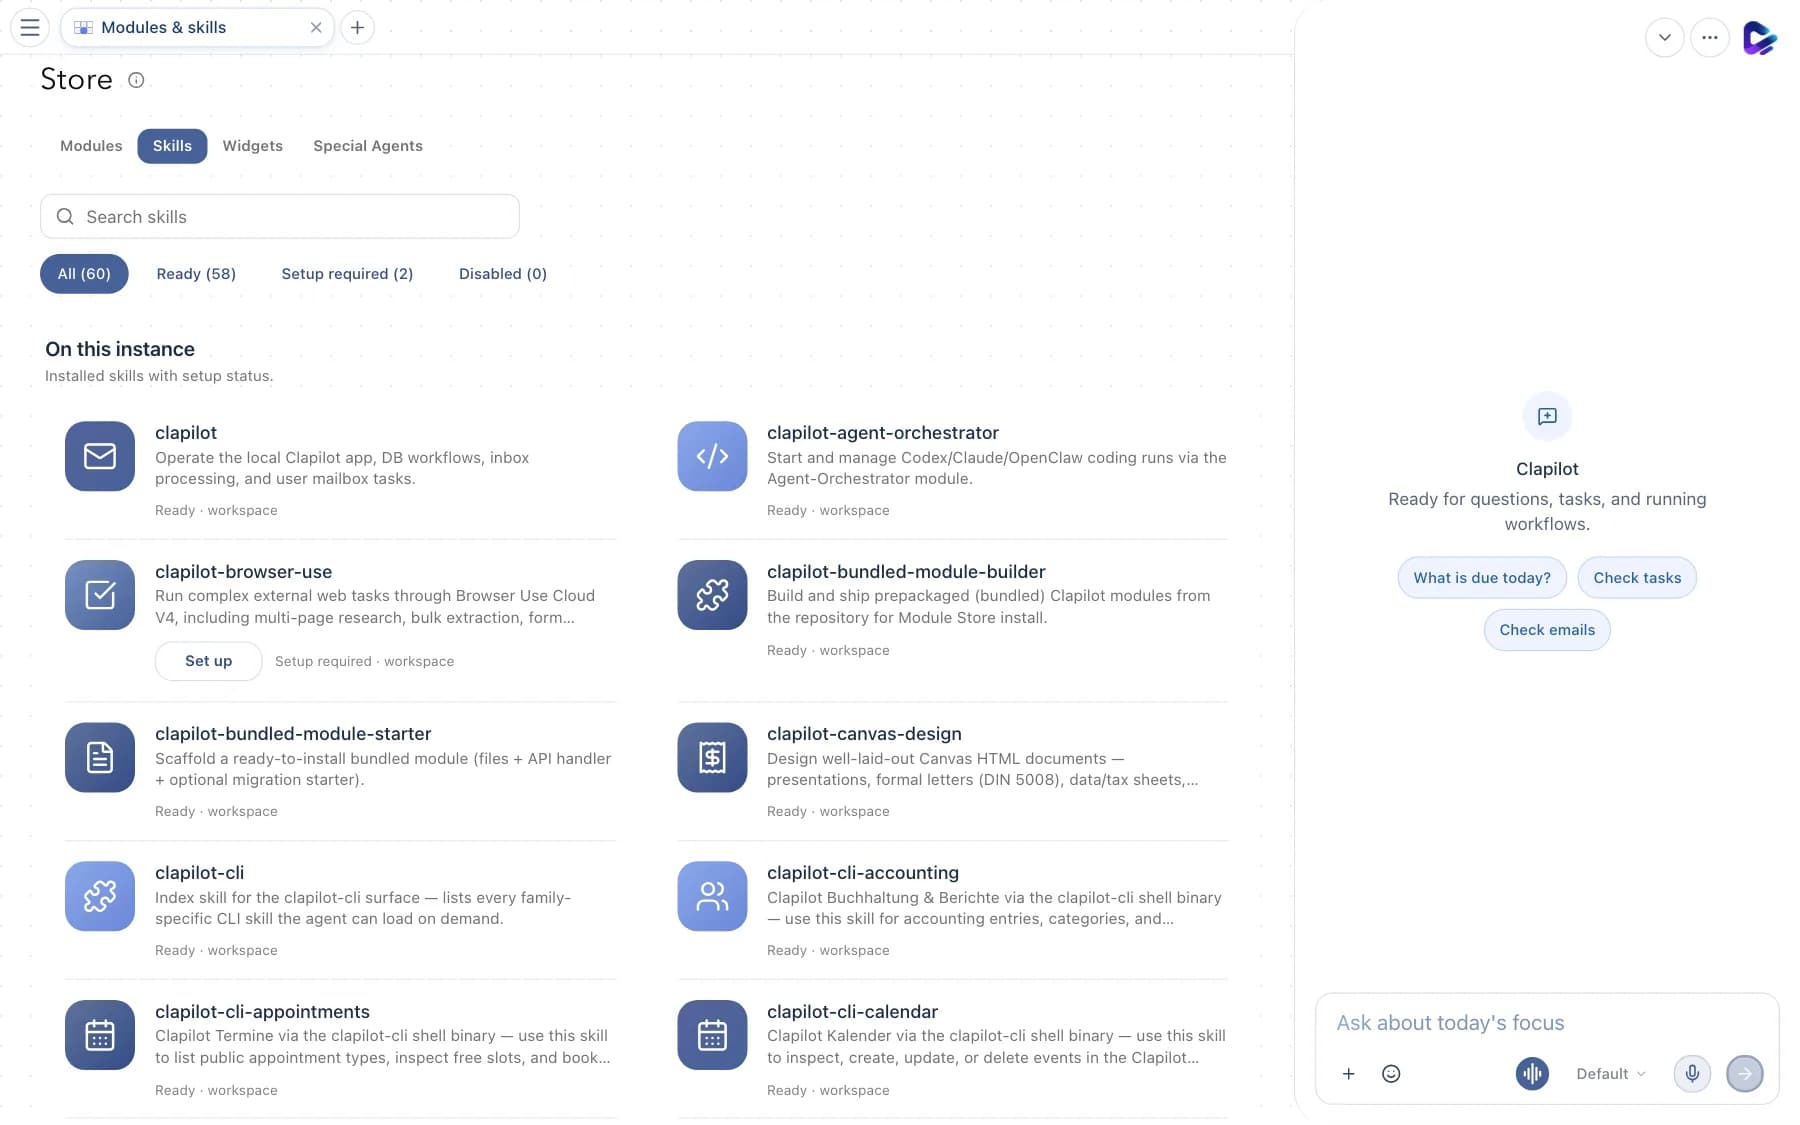Select the Skills tab
The image size is (1800, 1125).
click(x=172, y=146)
